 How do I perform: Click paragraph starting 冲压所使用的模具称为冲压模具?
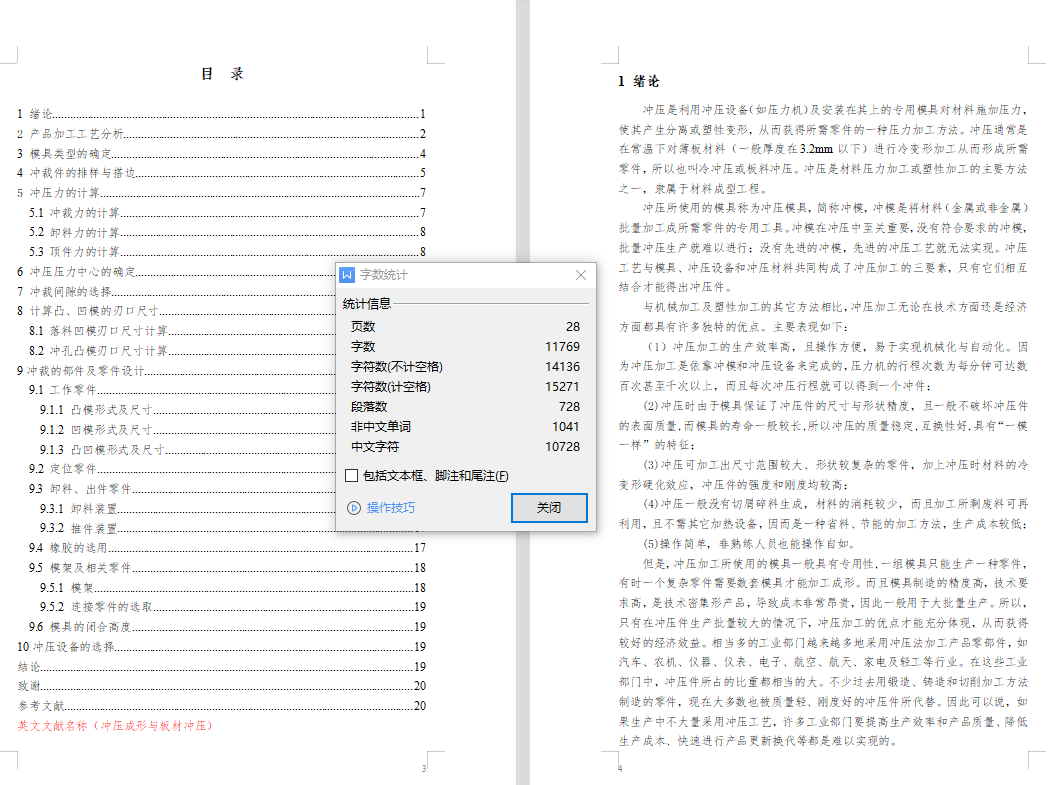(x=823, y=248)
